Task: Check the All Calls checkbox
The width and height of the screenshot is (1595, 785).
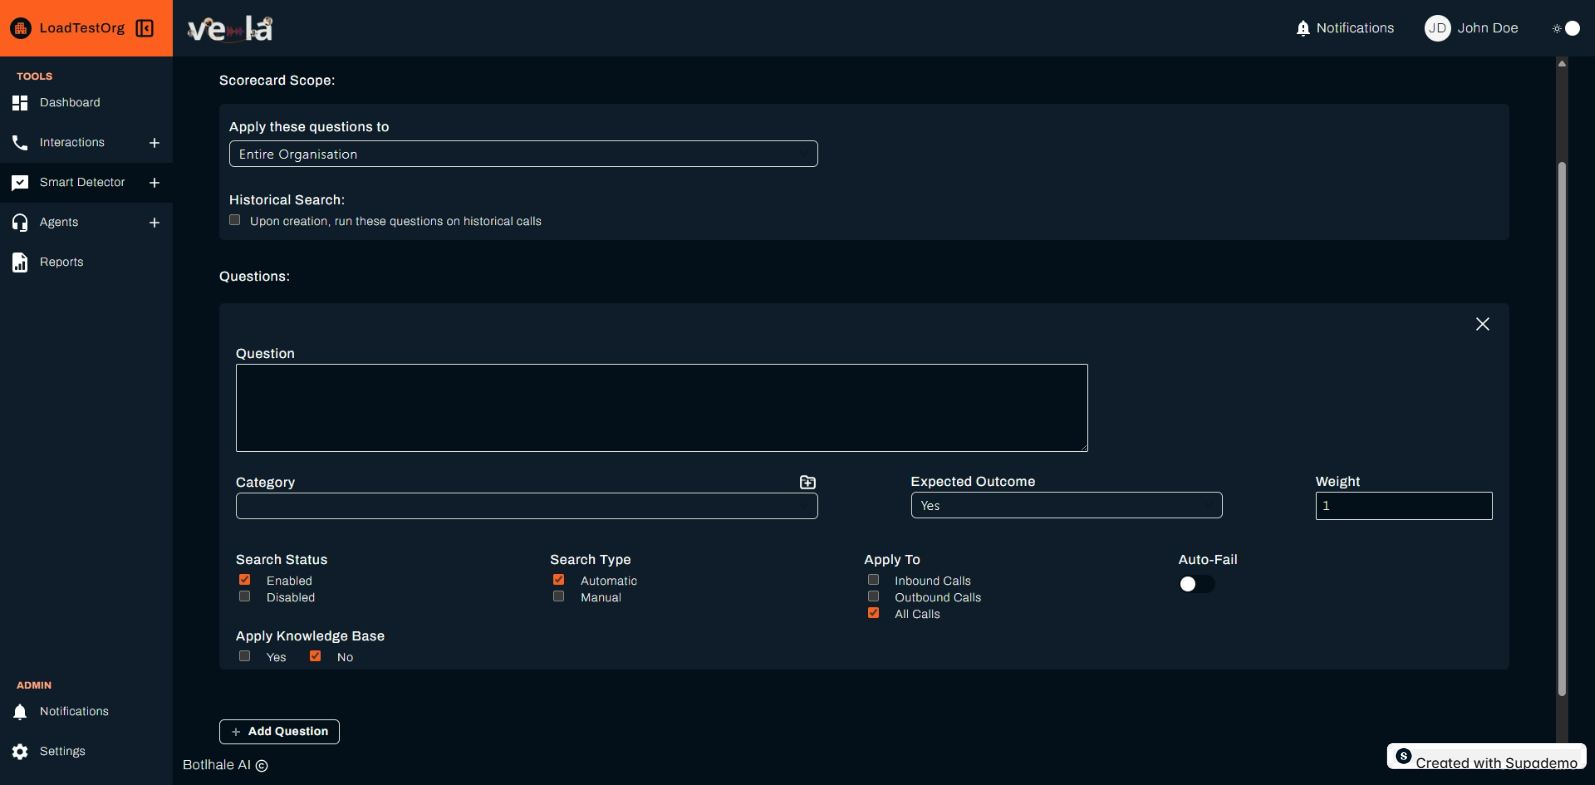Action: [x=874, y=613]
